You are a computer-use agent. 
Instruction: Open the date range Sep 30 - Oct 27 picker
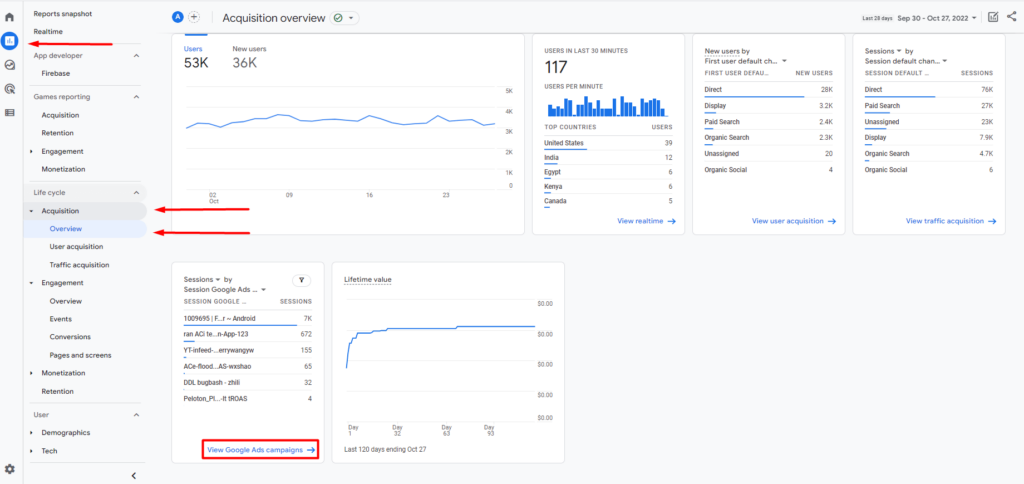937,18
